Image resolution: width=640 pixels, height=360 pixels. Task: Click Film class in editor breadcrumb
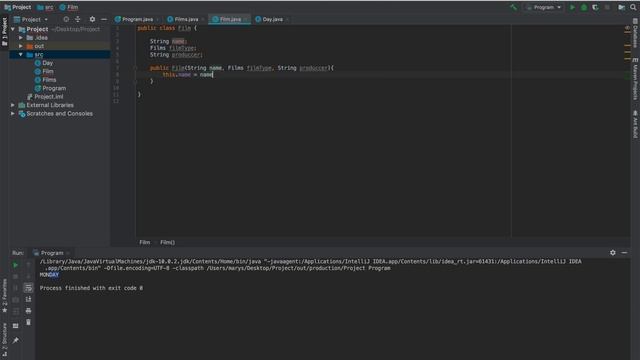[144, 242]
